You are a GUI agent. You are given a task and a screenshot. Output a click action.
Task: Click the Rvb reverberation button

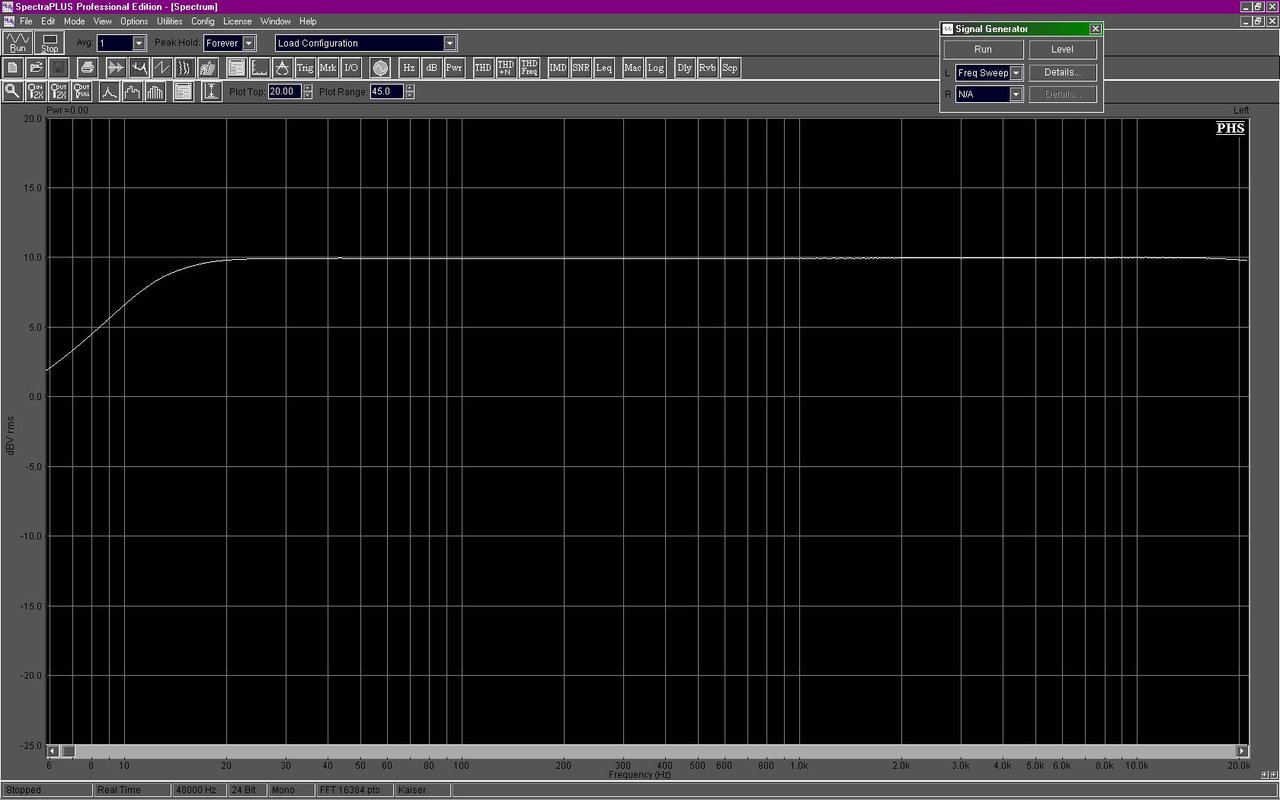[x=708, y=68]
